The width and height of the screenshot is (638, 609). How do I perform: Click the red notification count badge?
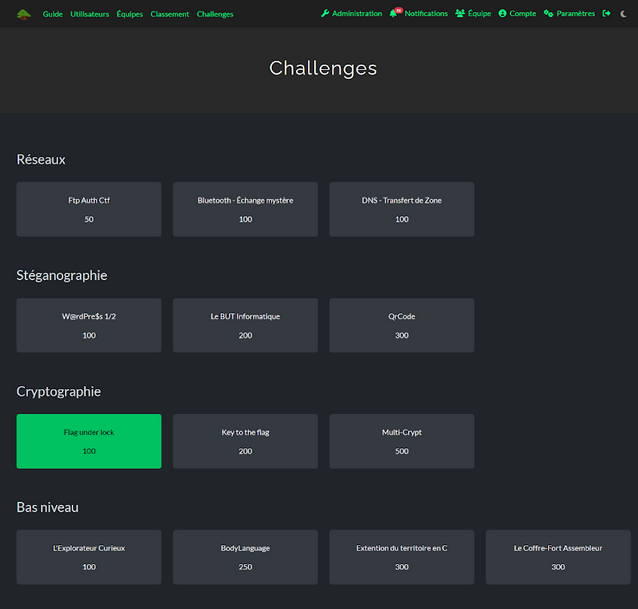coord(398,11)
